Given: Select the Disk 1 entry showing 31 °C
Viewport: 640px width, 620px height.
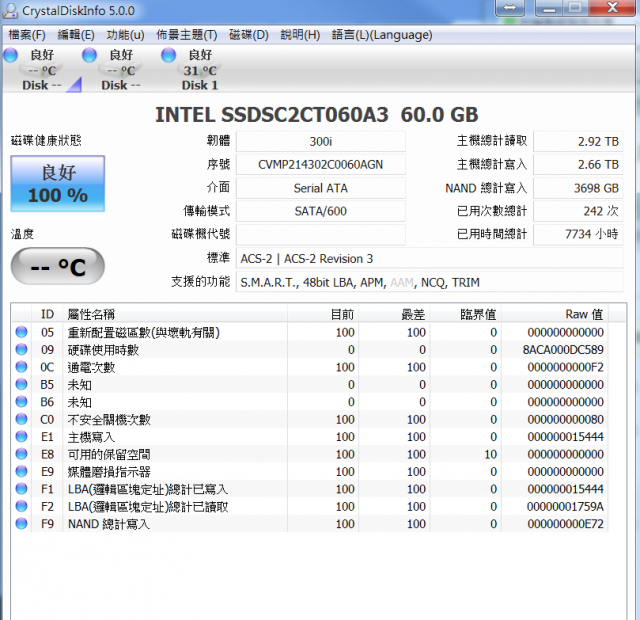Looking at the screenshot, I should (199, 71).
